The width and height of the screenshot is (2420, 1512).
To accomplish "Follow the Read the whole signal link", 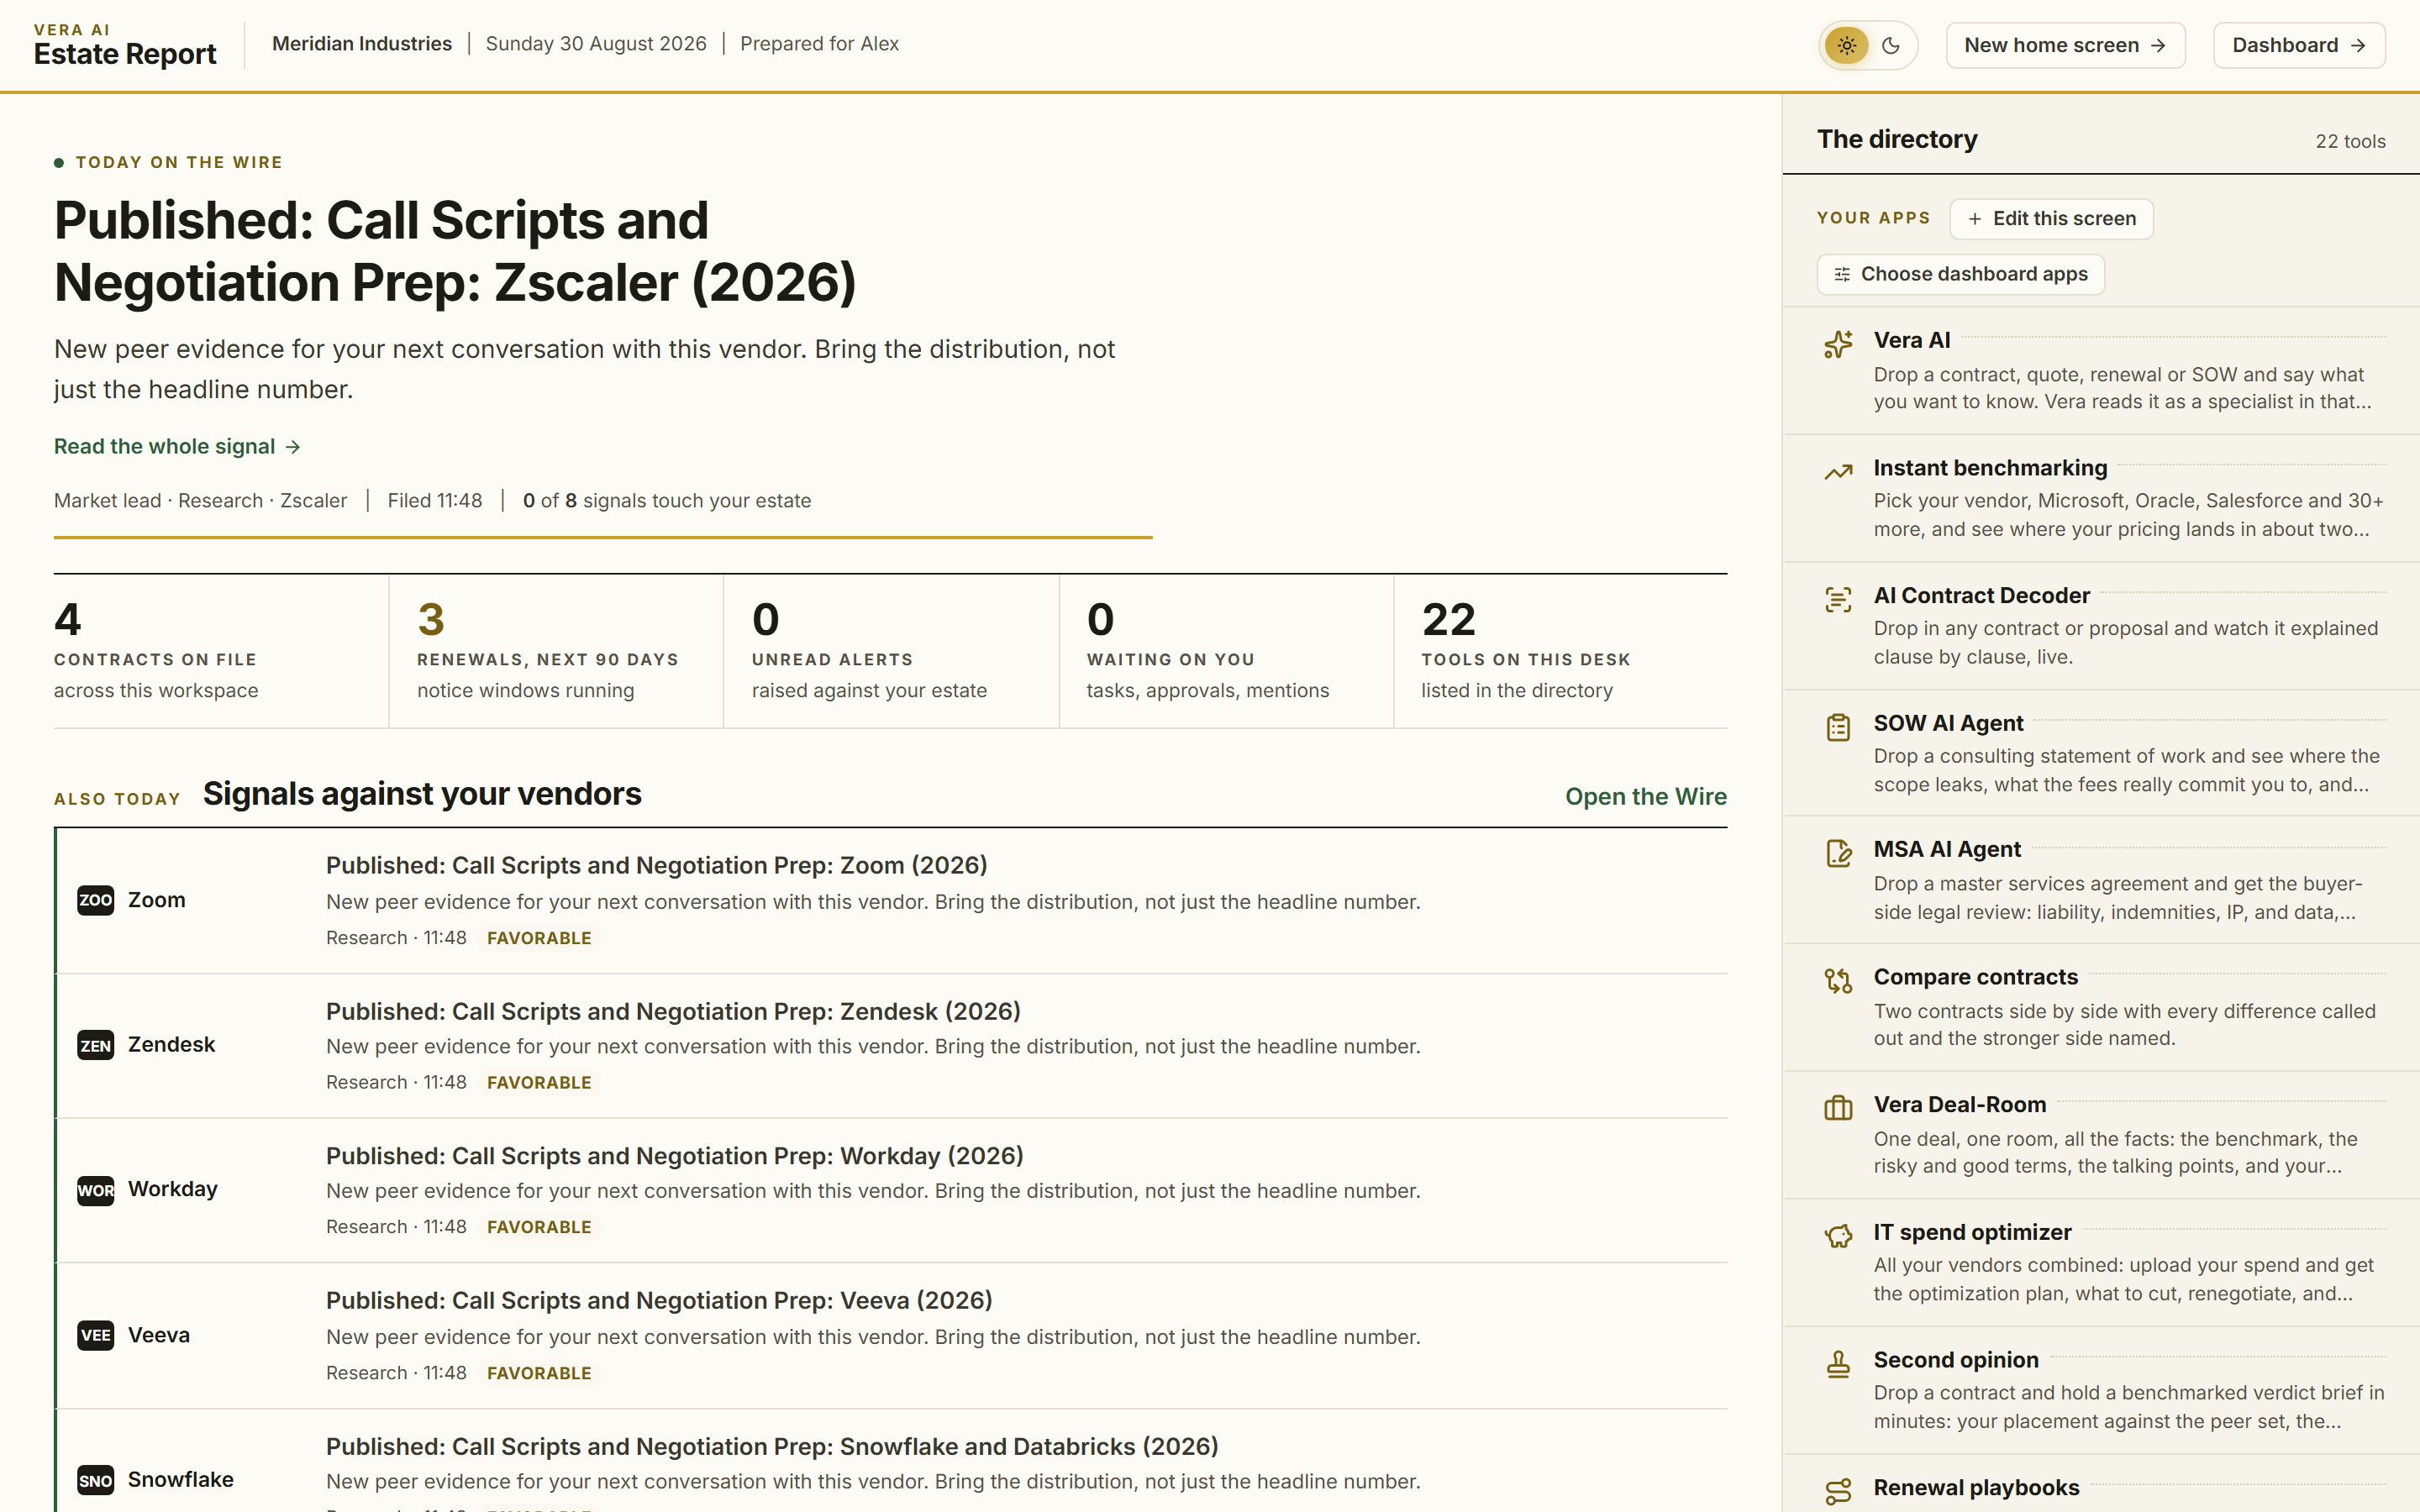I will (x=177, y=446).
